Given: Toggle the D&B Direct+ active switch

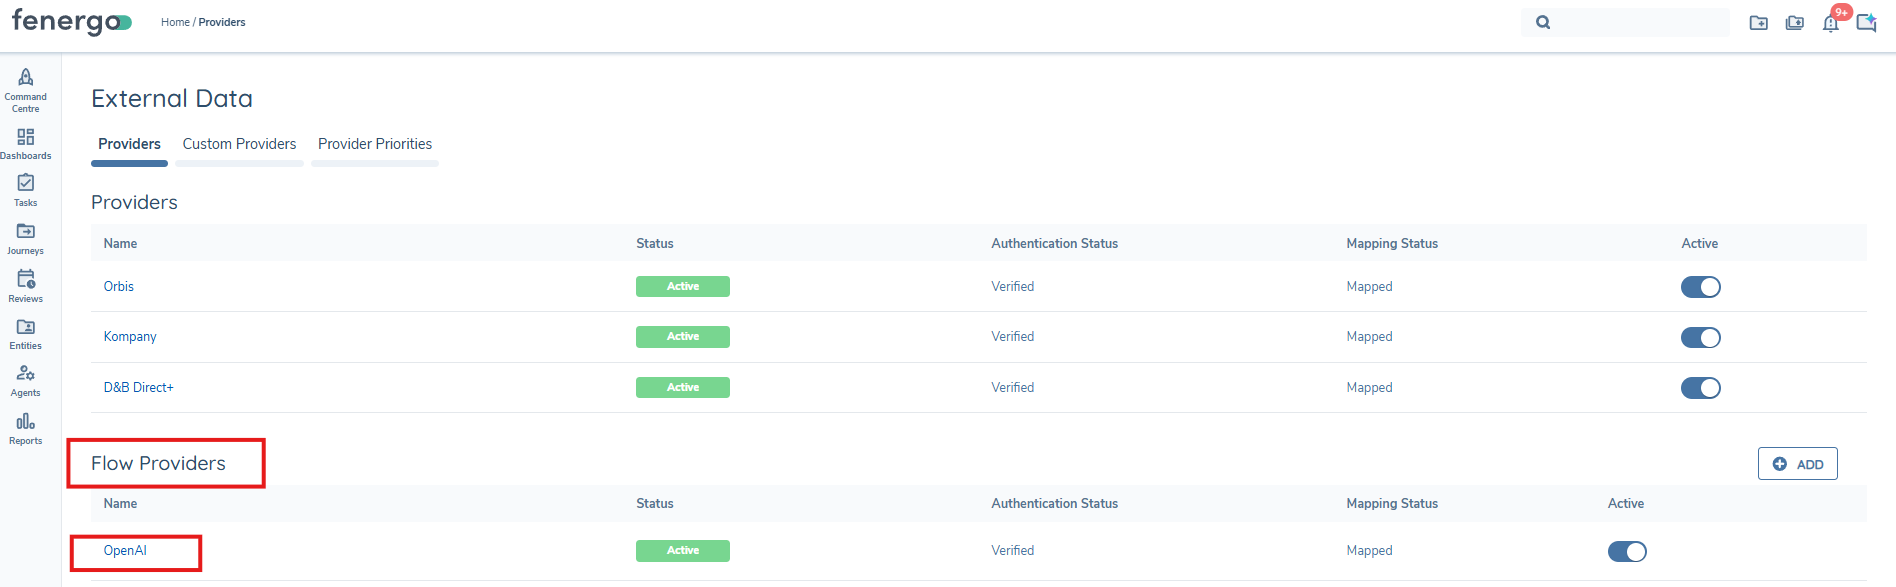Looking at the screenshot, I should point(1700,388).
